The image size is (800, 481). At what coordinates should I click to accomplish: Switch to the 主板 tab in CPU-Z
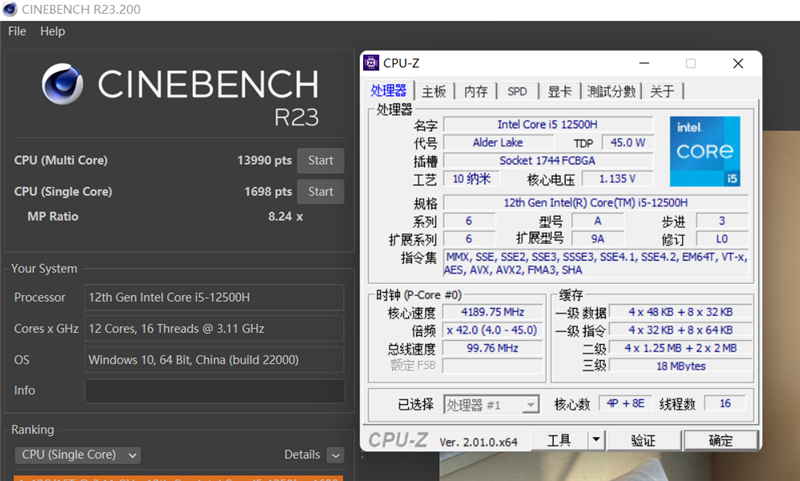coord(434,91)
